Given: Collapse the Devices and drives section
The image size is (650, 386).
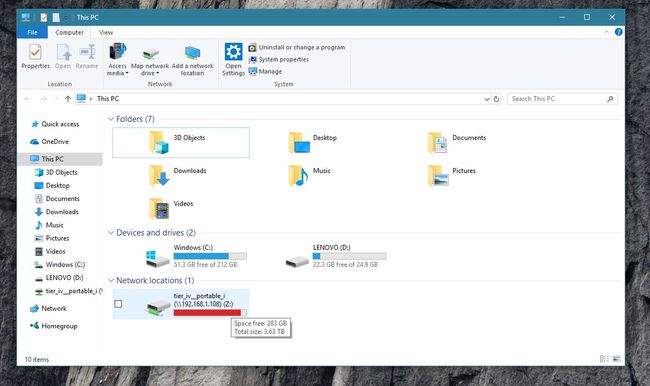Looking at the screenshot, I should point(111,233).
